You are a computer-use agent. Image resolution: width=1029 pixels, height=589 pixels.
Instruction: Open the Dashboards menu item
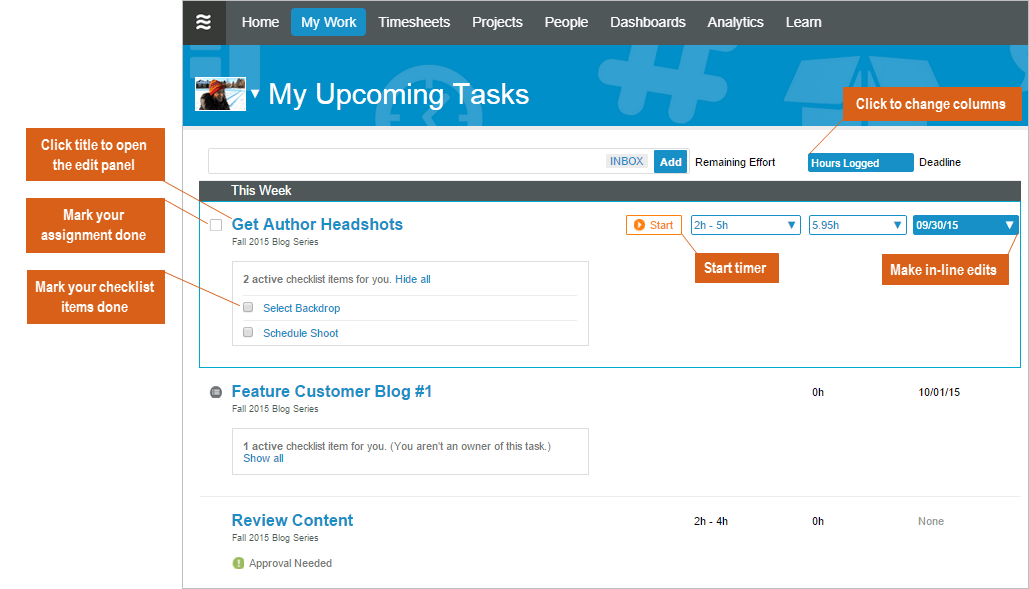pyautogui.click(x=647, y=22)
